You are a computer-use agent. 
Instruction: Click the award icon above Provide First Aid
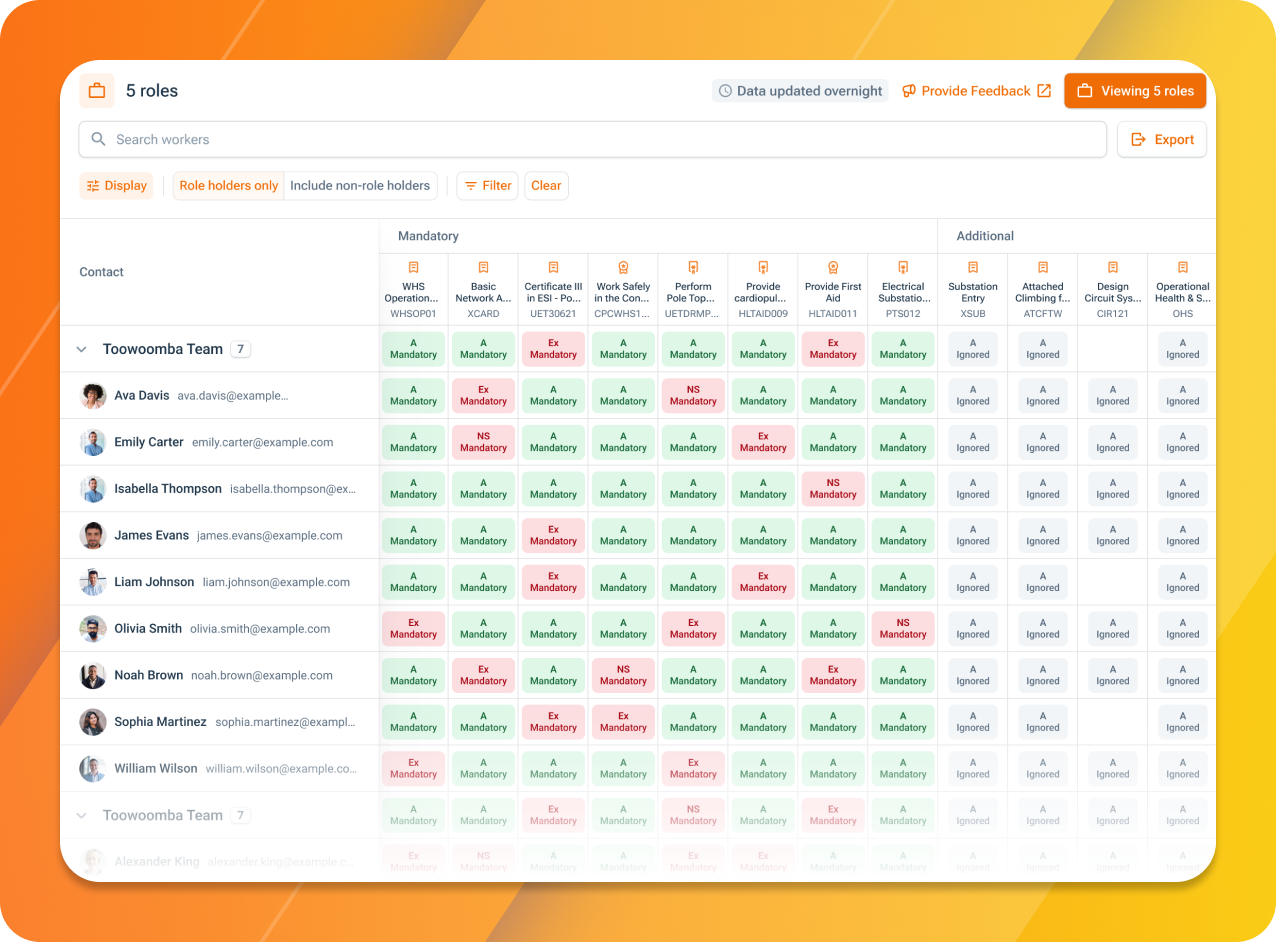[833, 268]
